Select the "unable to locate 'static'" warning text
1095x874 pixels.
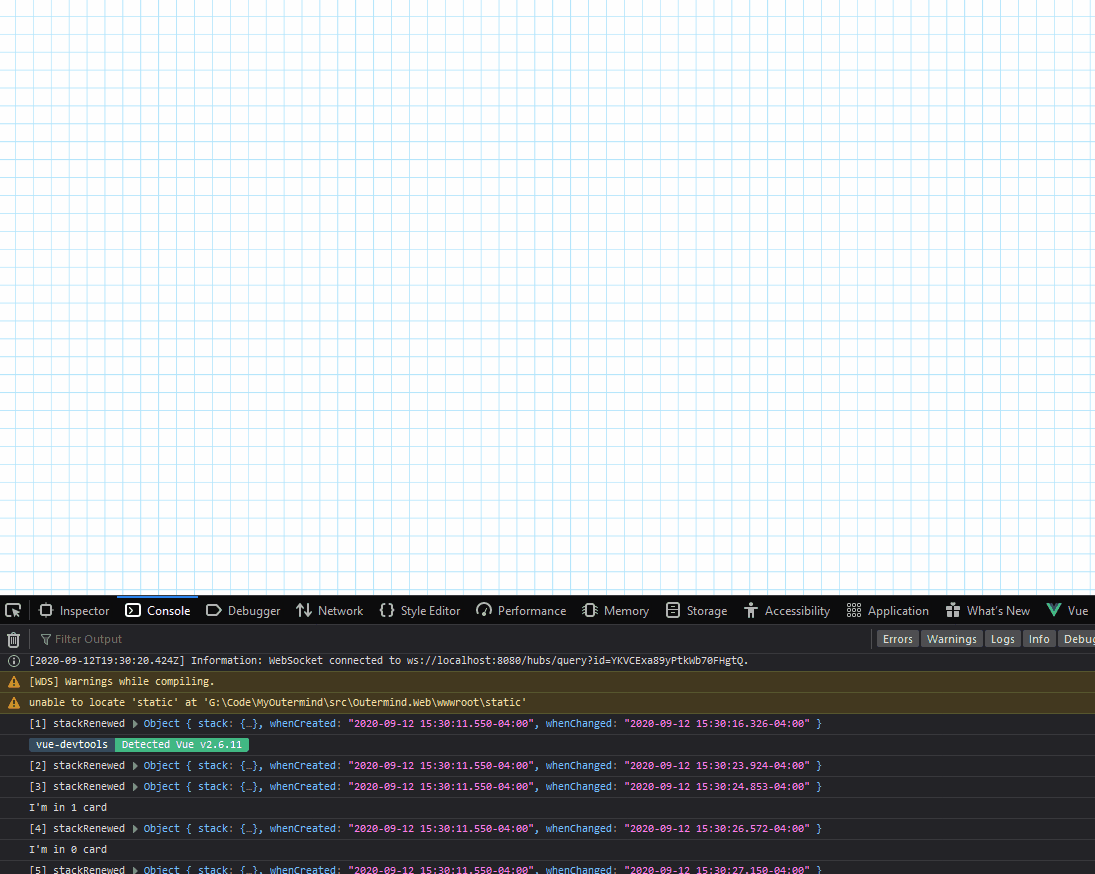click(x=277, y=703)
